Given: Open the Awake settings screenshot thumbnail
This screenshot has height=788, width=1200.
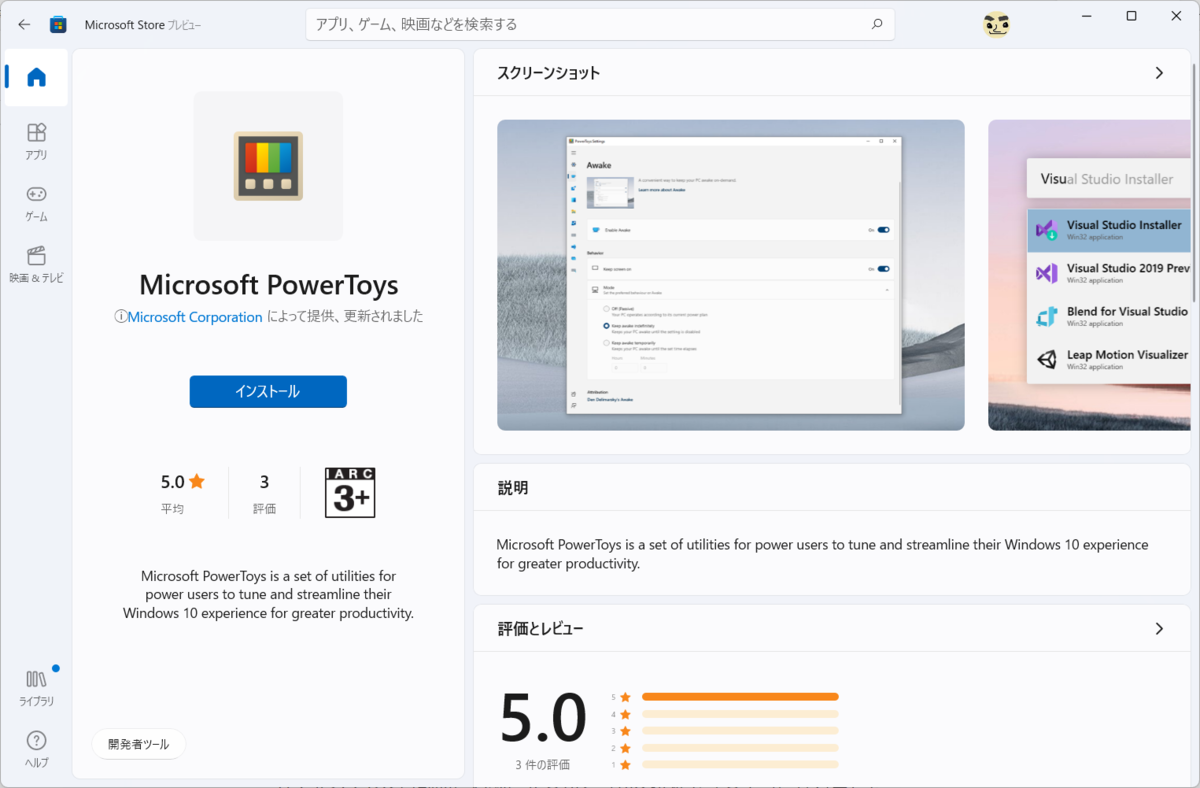Looking at the screenshot, I should (731, 275).
